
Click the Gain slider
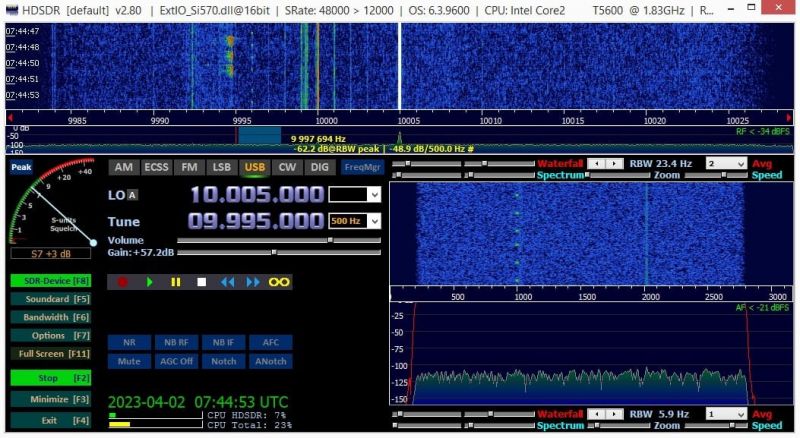click(279, 252)
